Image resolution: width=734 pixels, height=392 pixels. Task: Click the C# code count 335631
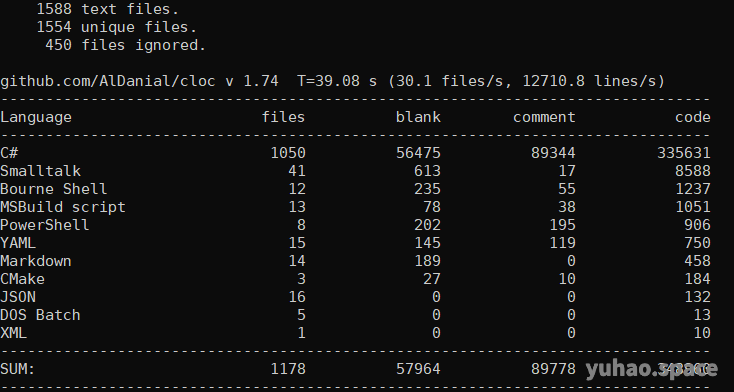point(684,153)
